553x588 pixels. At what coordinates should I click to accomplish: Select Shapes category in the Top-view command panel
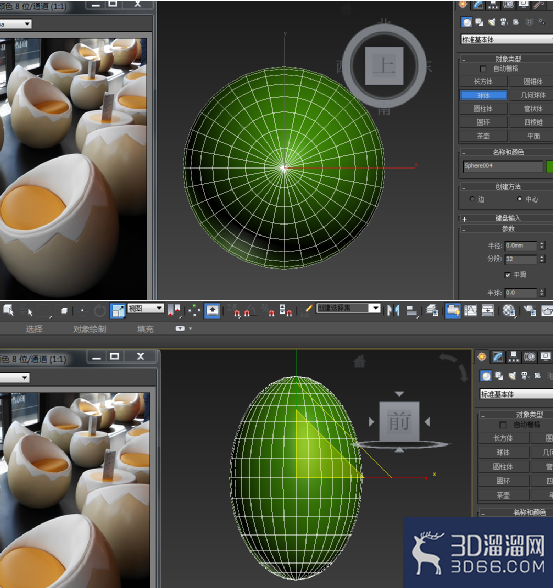479,22
